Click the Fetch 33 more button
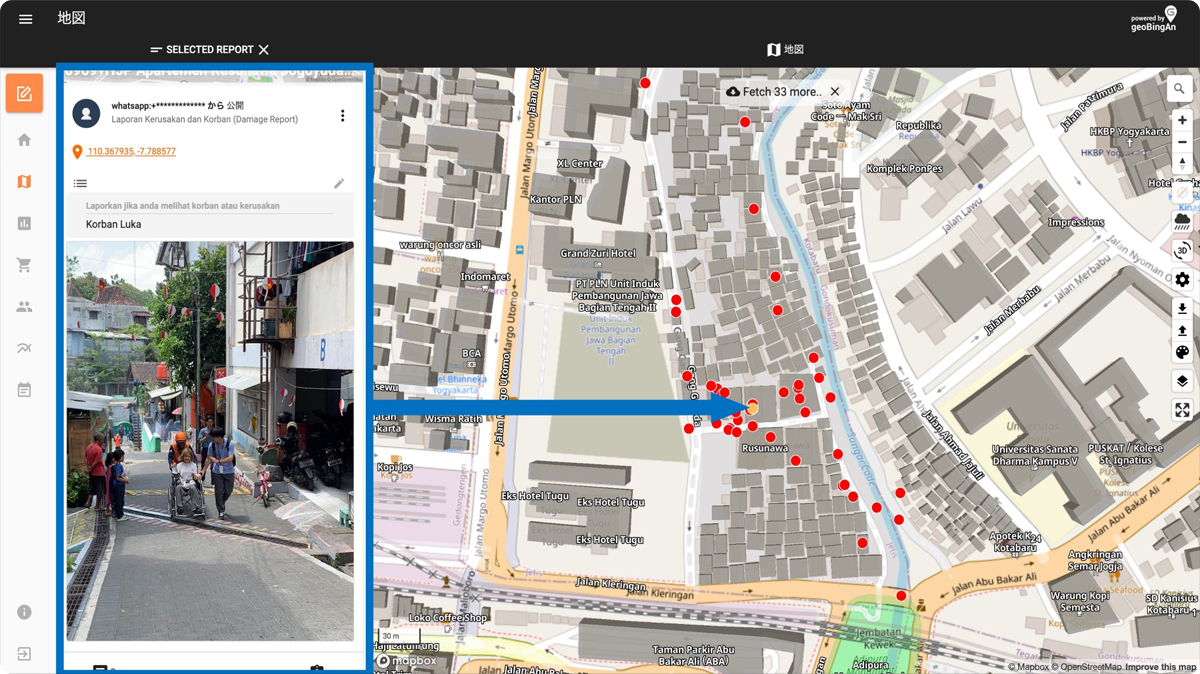The image size is (1200, 674). pyautogui.click(x=773, y=92)
